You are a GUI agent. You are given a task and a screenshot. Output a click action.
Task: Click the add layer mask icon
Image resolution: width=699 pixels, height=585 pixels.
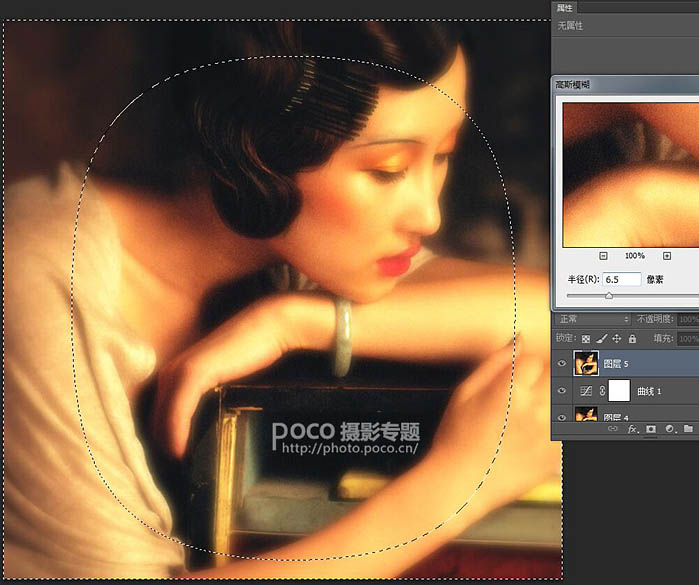click(x=651, y=428)
